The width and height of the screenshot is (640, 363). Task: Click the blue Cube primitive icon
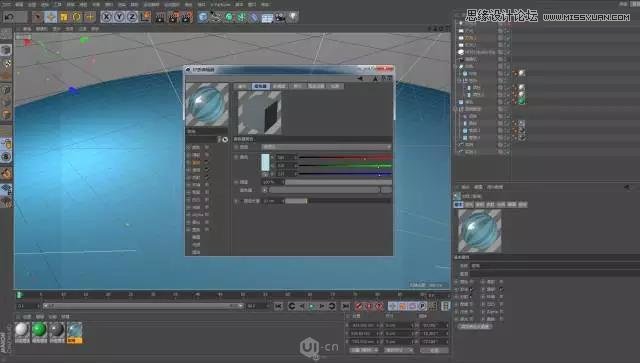[x=203, y=17]
